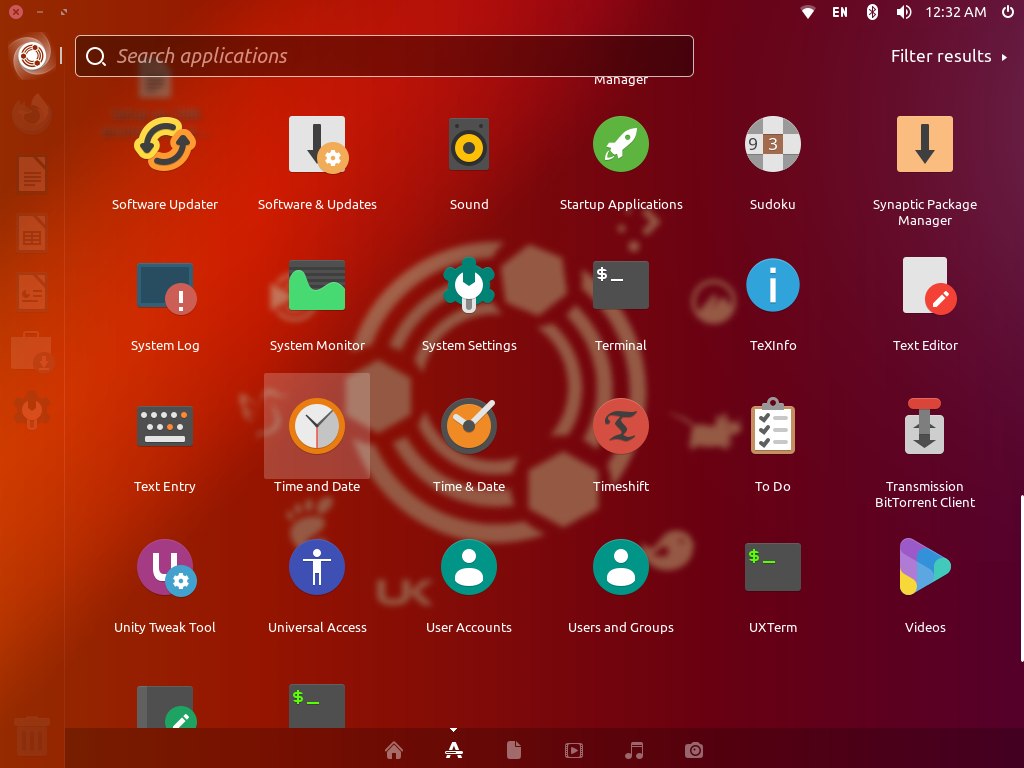Switch to the Applications lens

tap(454, 750)
